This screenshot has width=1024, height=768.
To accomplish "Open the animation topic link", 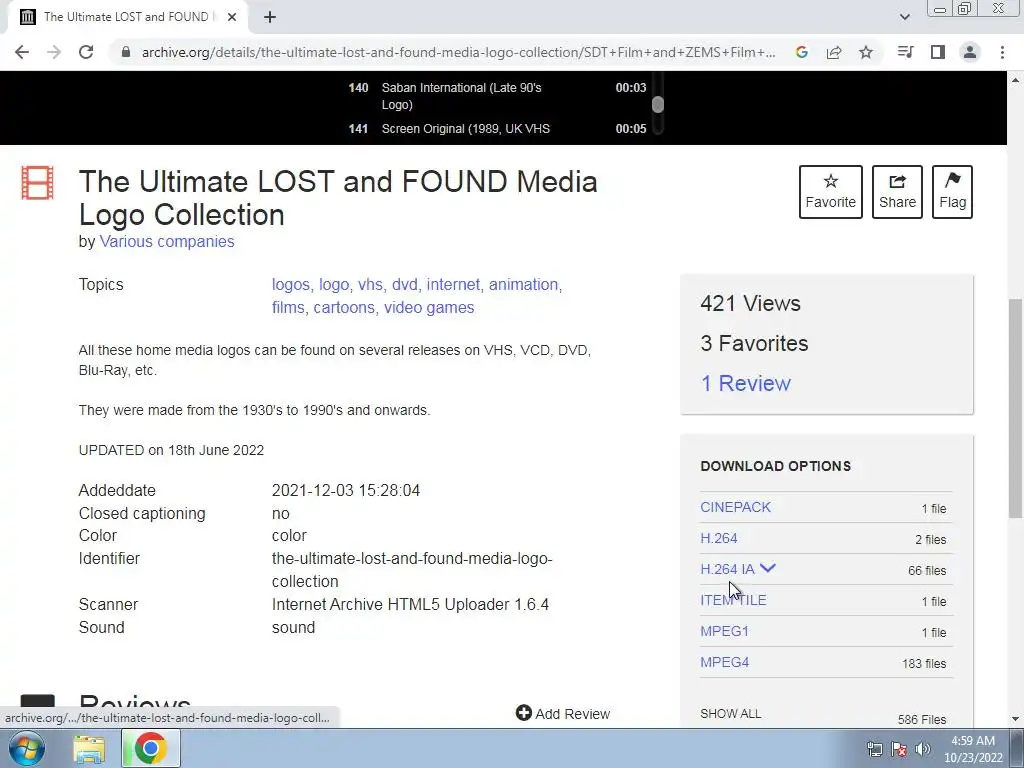I will click(x=524, y=285).
